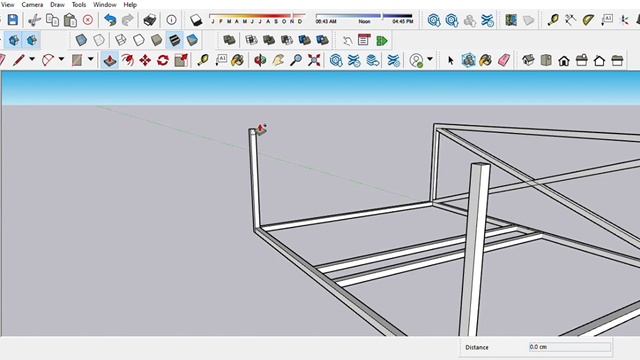Open the 3D Warehouse icon beside the time slider
This screenshot has width=640, height=360.
pyautogui.click(x=434, y=20)
